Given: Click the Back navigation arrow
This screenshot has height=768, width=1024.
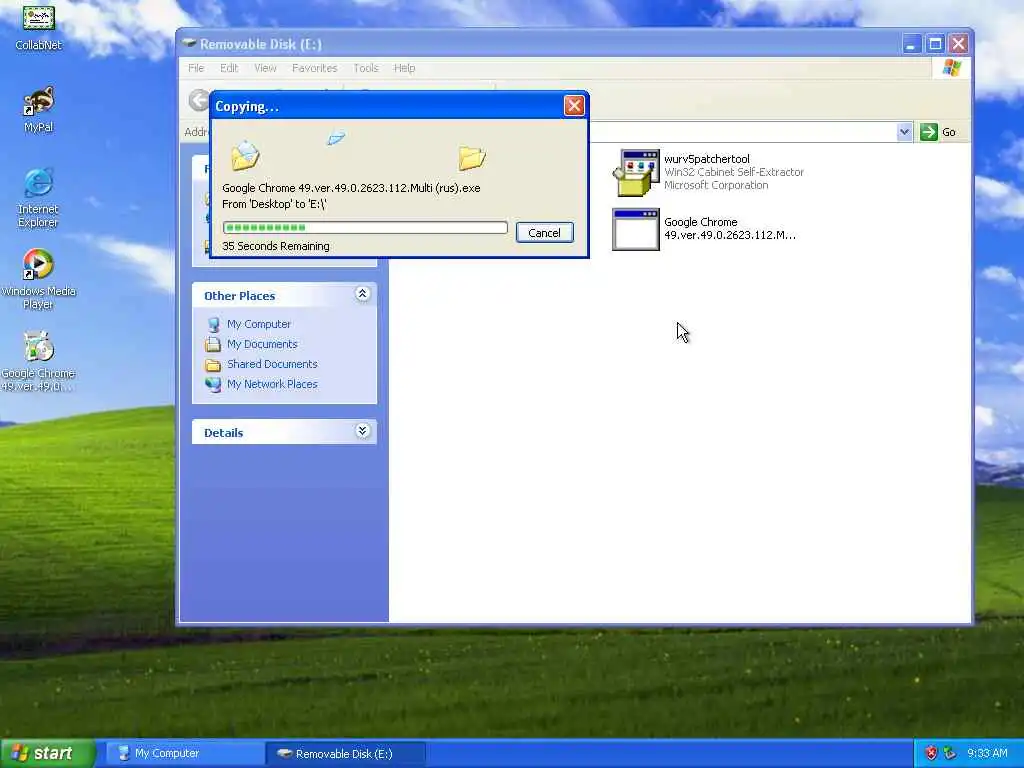Looking at the screenshot, I should click(199, 100).
